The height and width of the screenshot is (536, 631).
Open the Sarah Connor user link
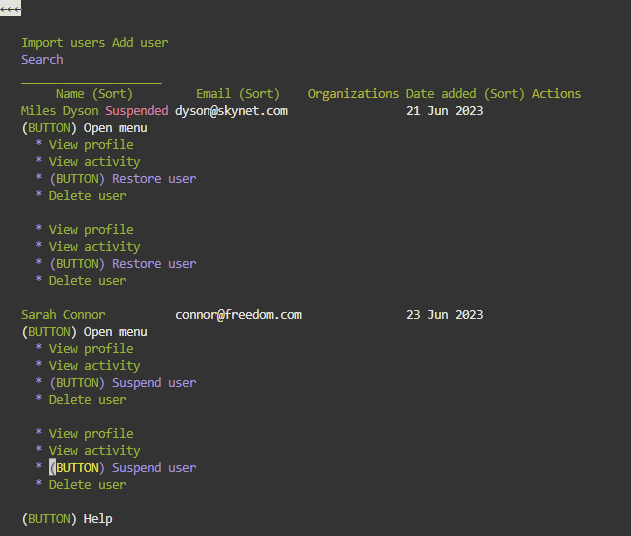pos(63,315)
